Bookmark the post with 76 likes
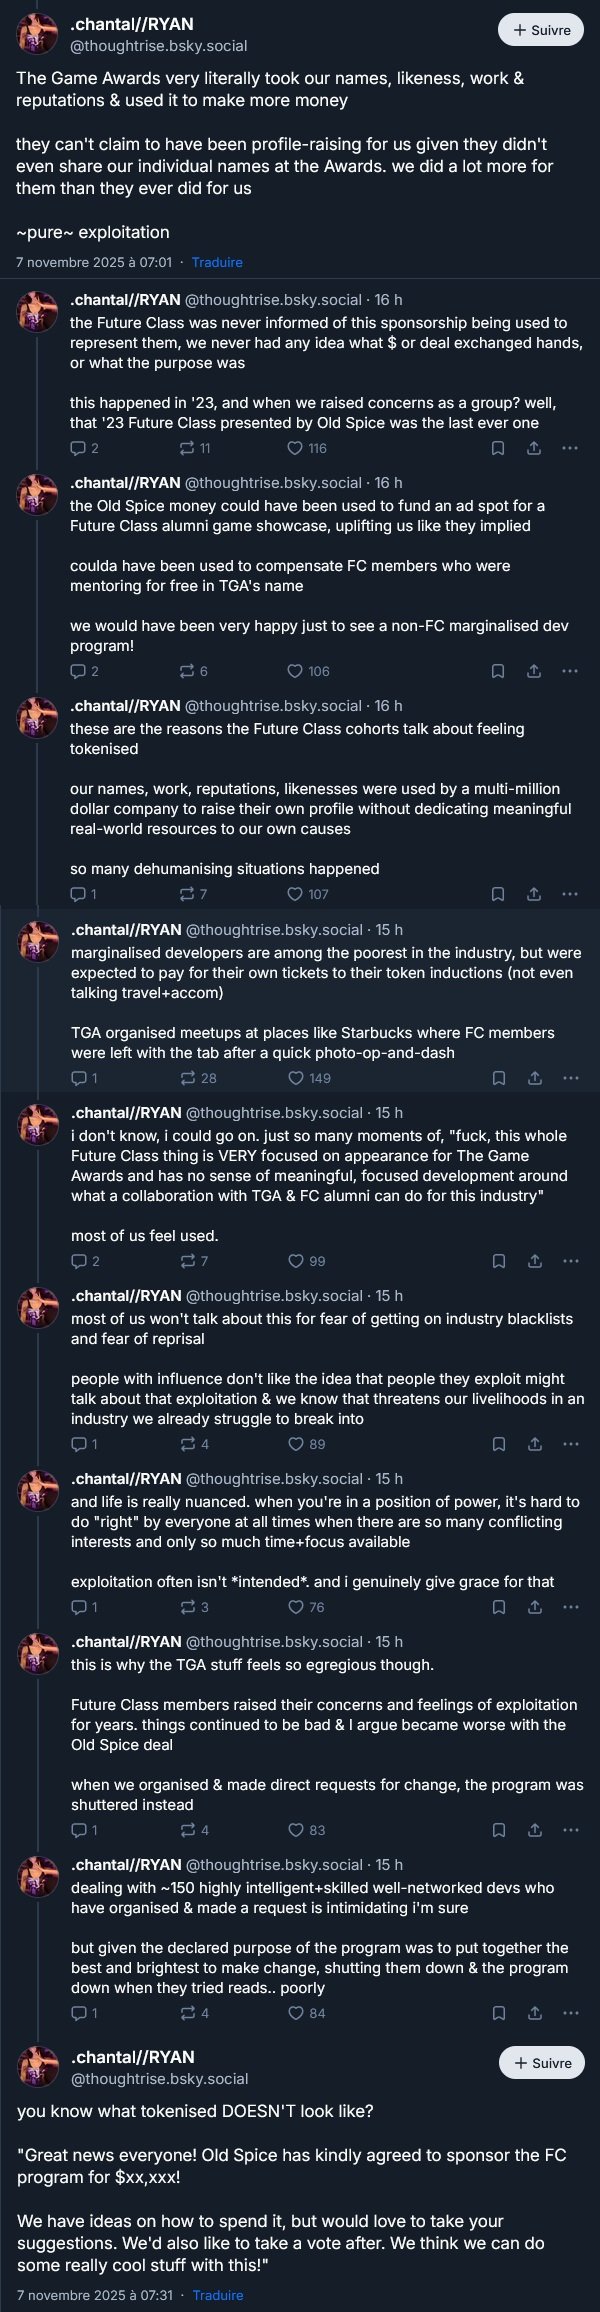Screen dimensions: 600x2312 [497, 1607]
